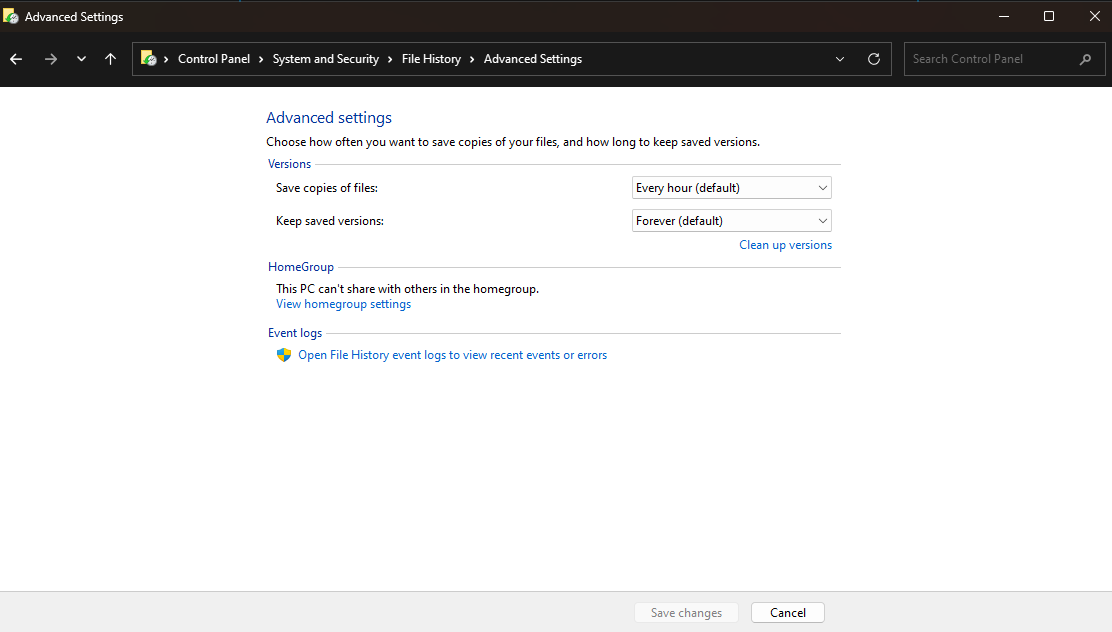This screenshot has width=1112, height=632.
Task: Open Save copies of files dropdown
Action: point(731,188)
